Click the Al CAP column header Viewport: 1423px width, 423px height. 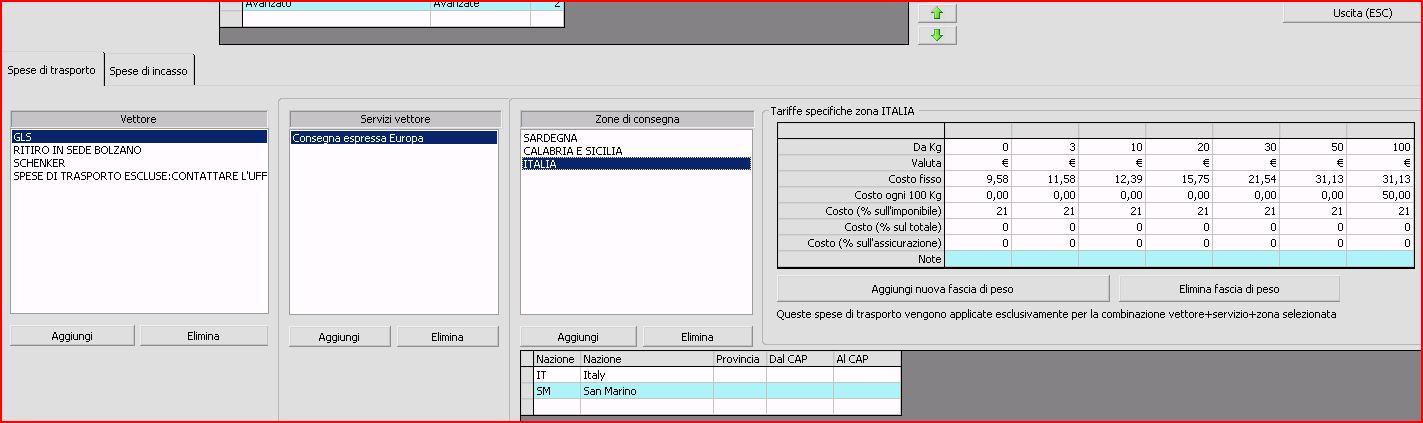coord(867,359)
